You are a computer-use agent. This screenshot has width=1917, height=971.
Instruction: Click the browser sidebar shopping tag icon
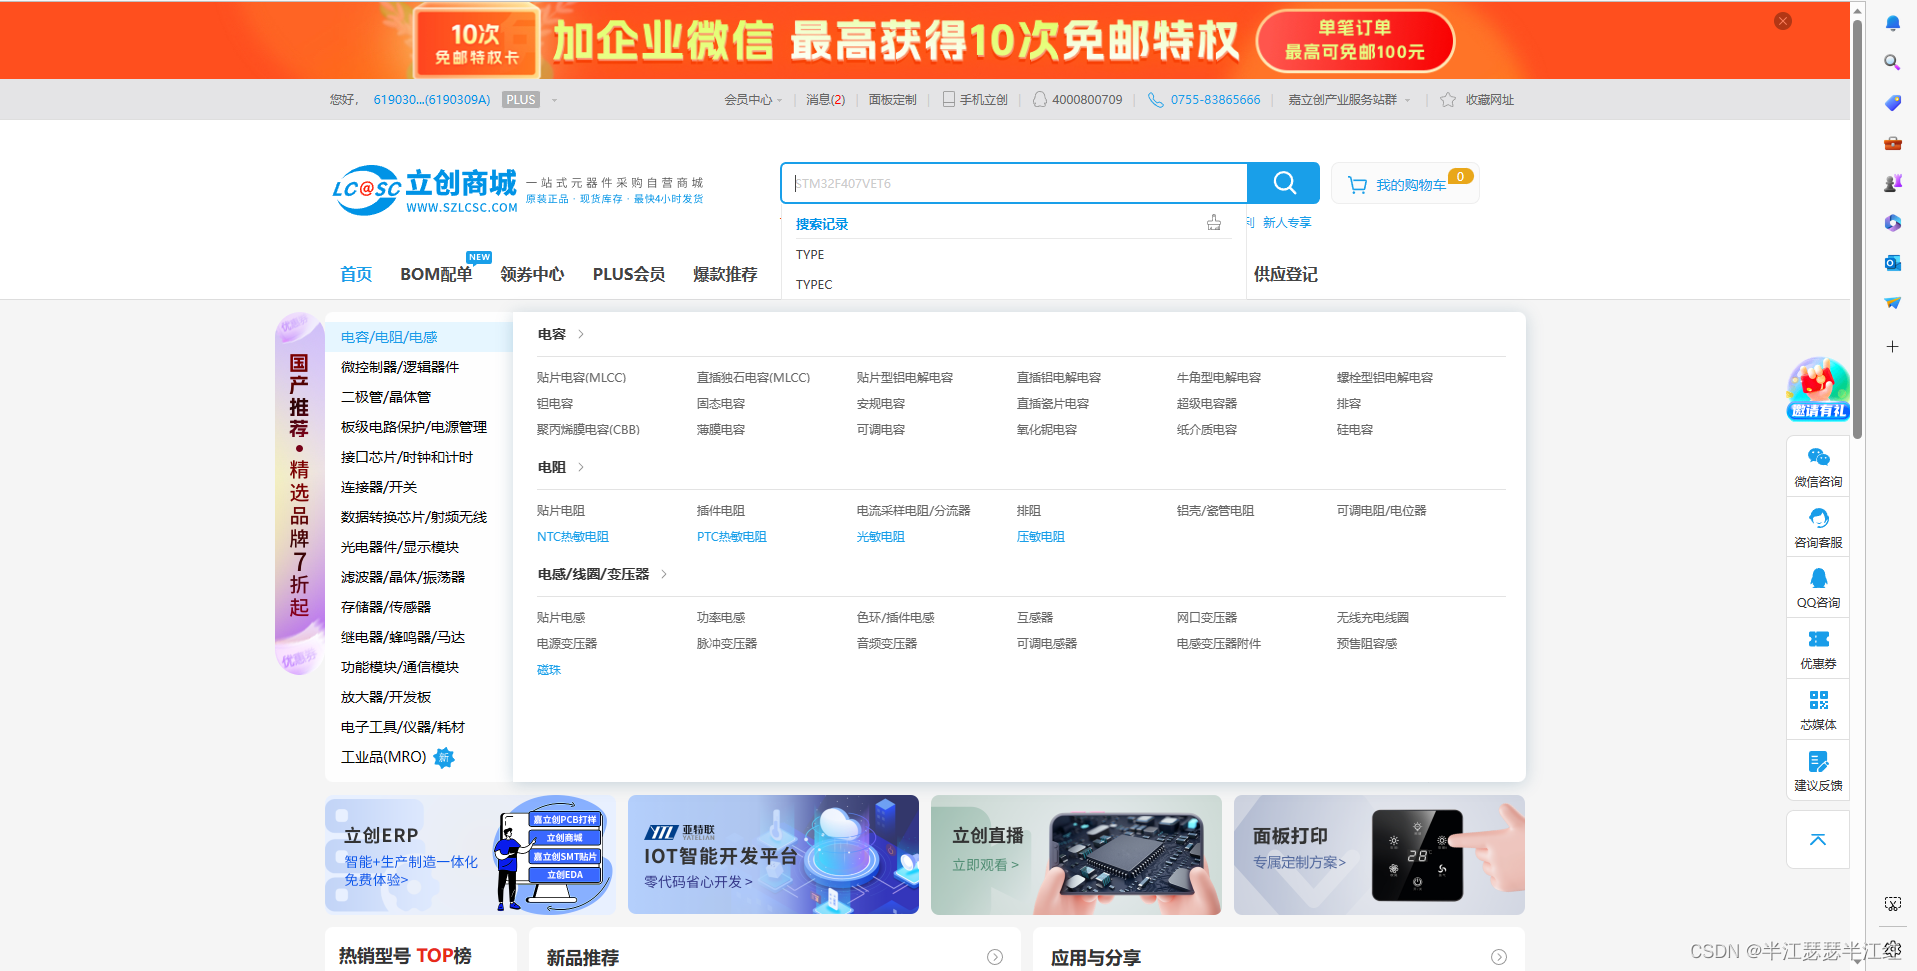tap(1892, 102)
